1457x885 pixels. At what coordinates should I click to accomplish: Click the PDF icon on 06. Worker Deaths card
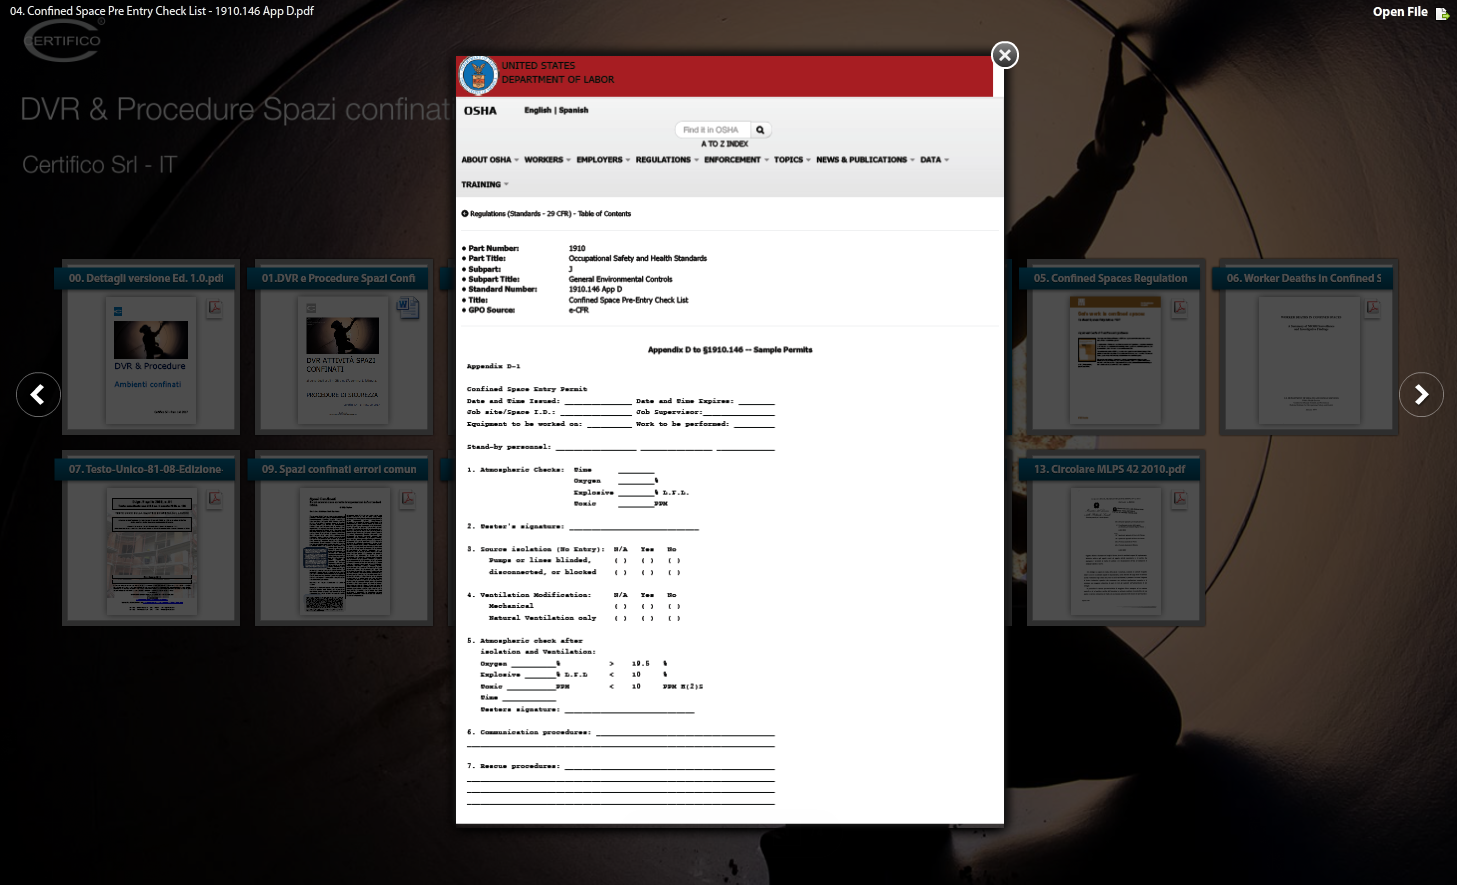(1373, 308)
